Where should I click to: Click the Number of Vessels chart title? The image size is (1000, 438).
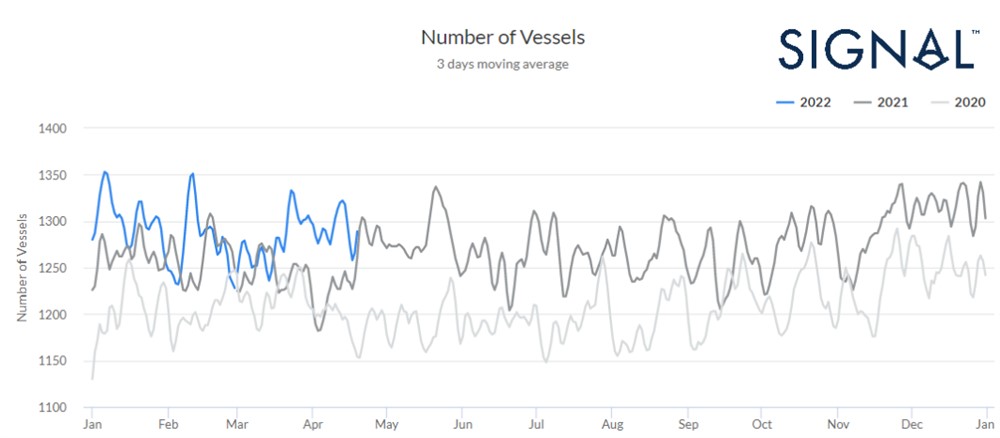tap(502, 37)
